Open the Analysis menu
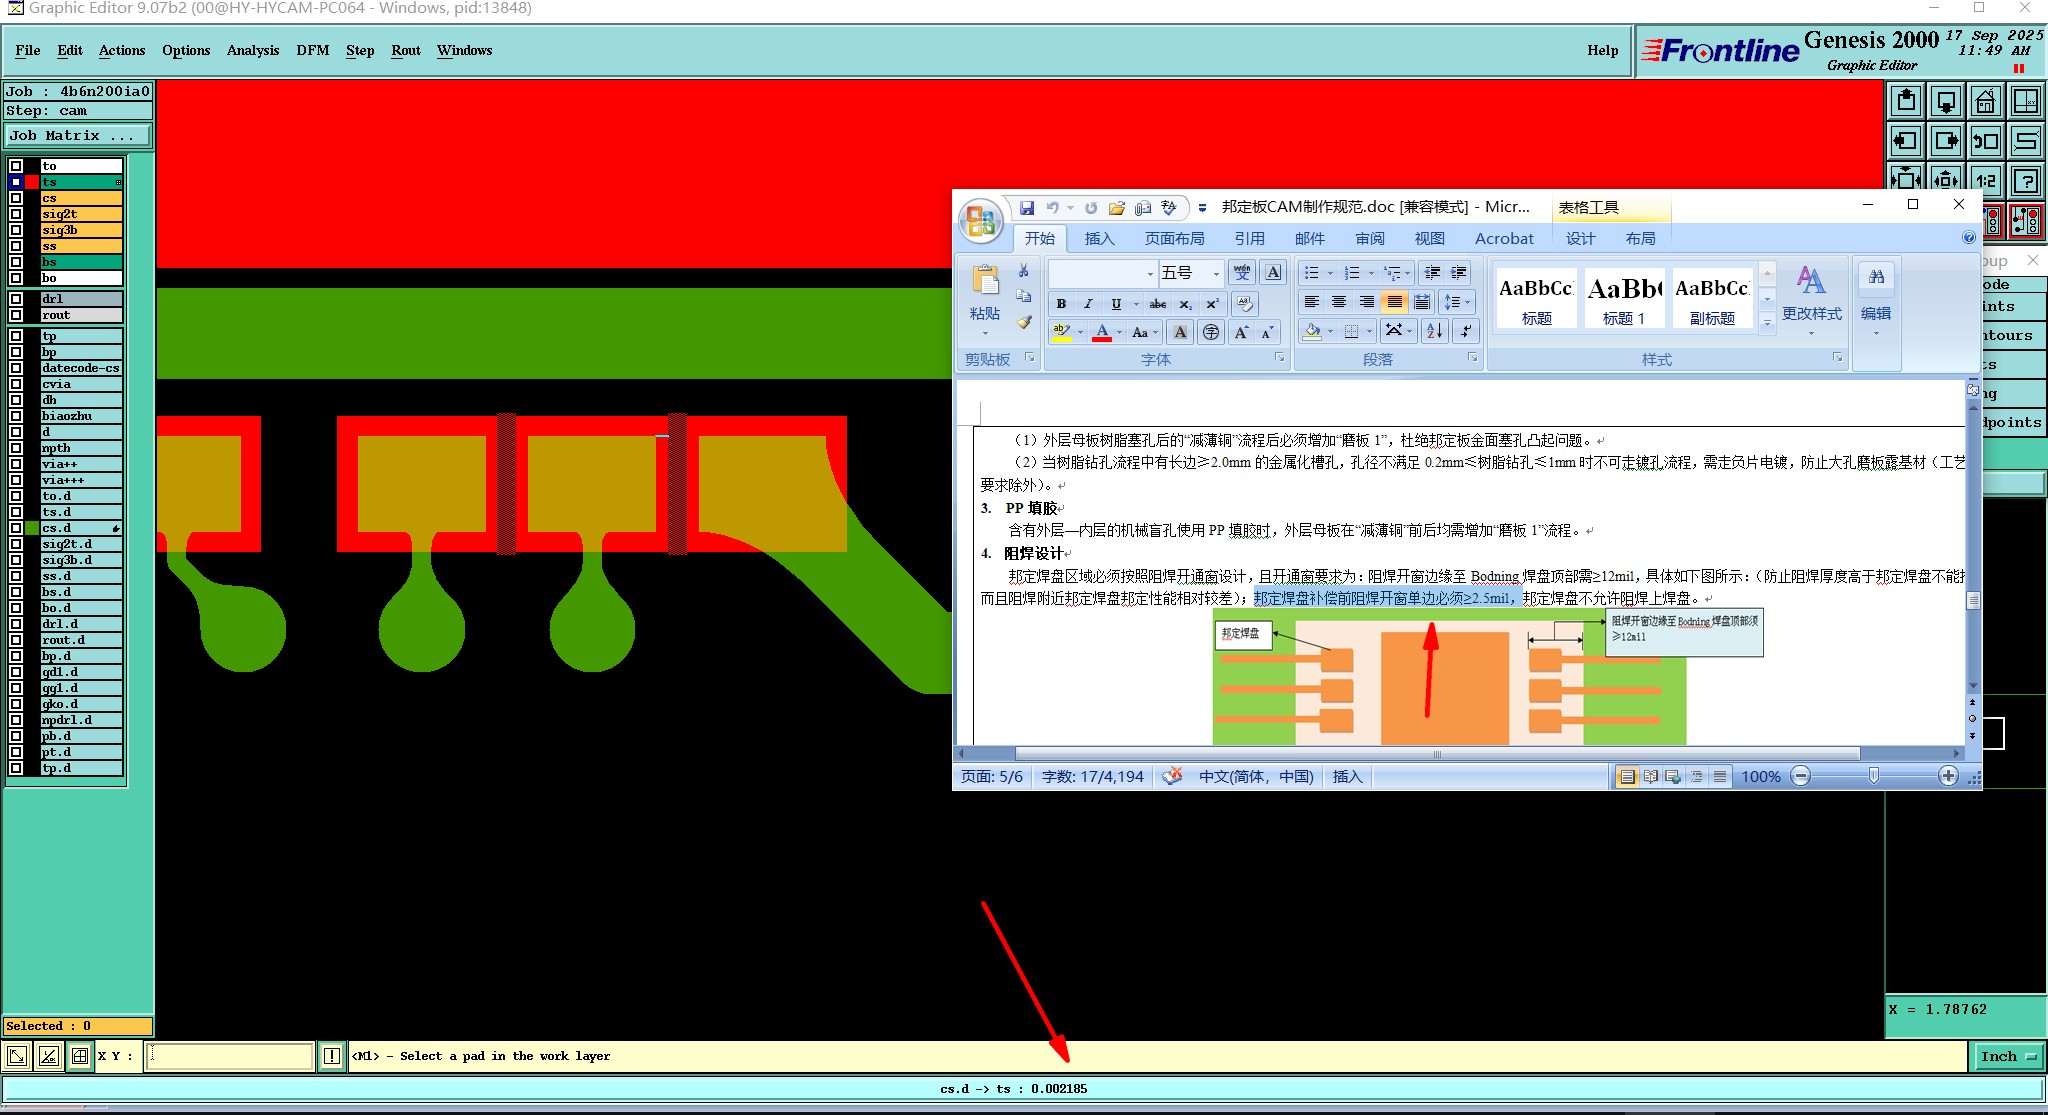Screen dimensions: 2048x1115 coord(252,50)
